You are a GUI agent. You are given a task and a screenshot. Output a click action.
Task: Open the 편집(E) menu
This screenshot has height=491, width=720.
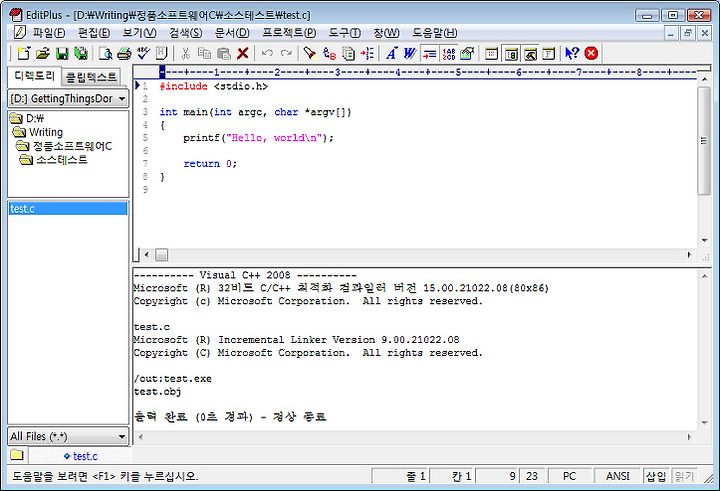click(x=94, y=33)
